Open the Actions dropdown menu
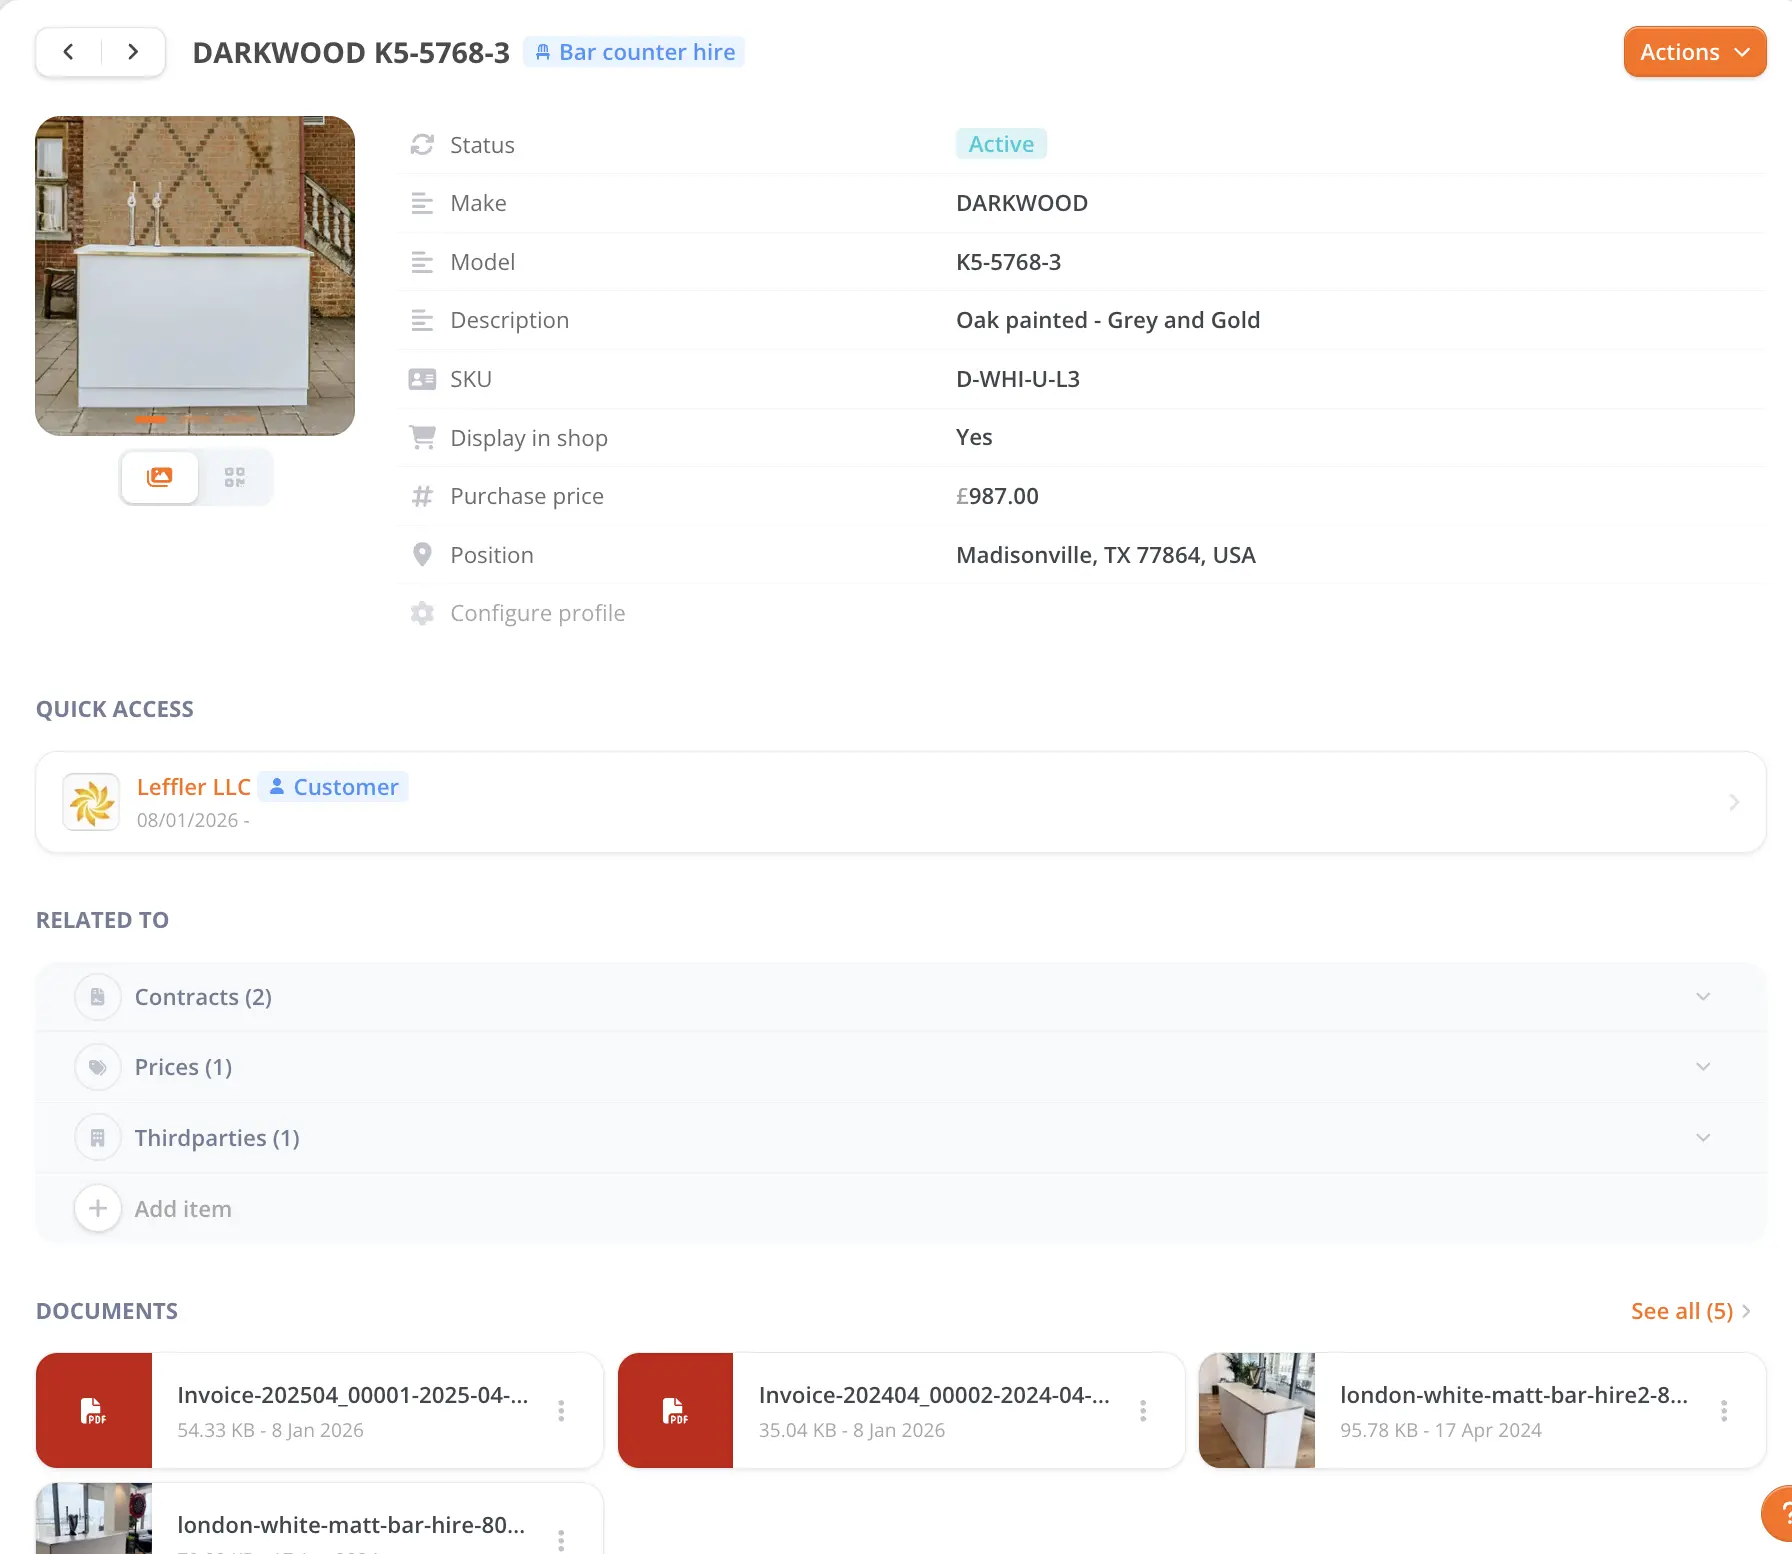The image size is (1792, 1554). (1694, 52)
